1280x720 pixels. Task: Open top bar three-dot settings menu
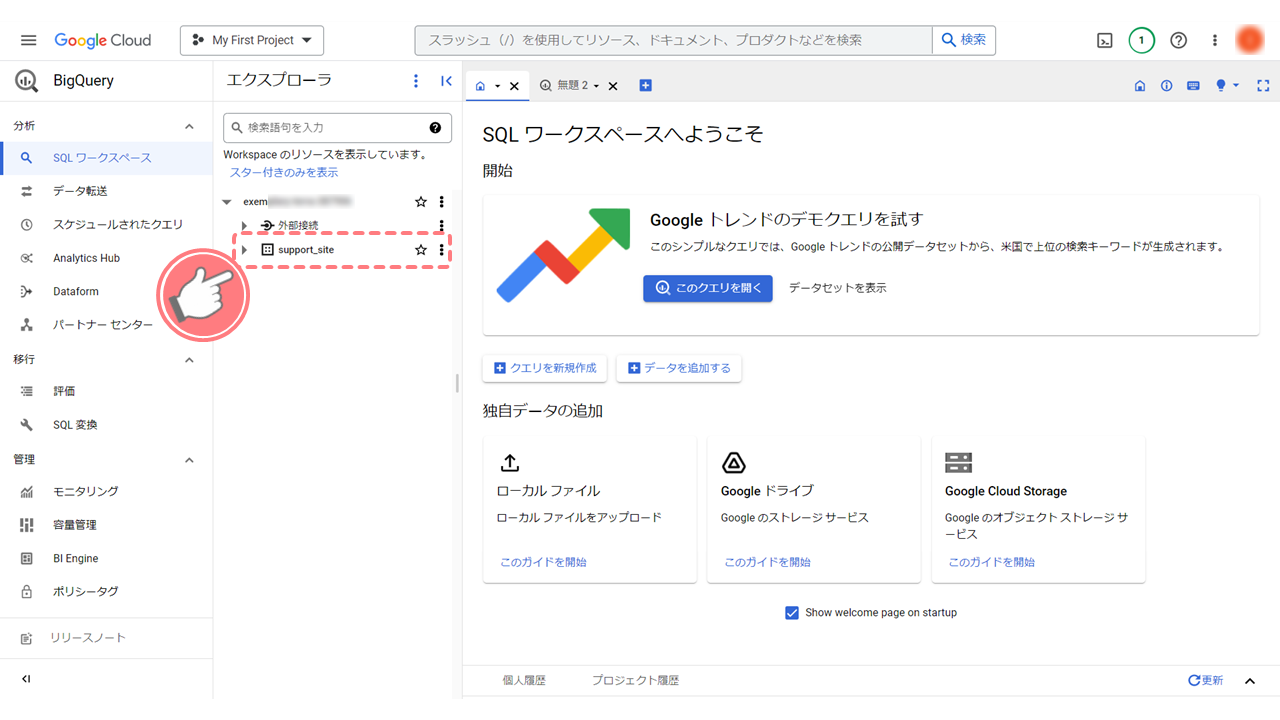(1215, 40)
